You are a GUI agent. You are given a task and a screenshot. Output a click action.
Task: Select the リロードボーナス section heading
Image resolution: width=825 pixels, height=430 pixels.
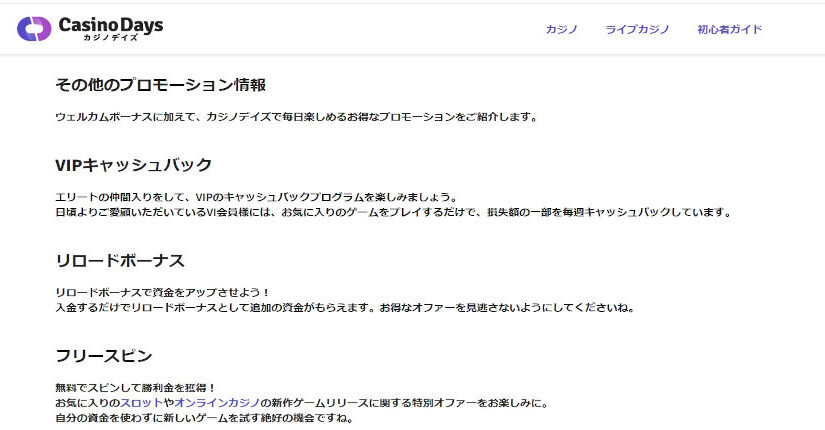pos(120,260)
